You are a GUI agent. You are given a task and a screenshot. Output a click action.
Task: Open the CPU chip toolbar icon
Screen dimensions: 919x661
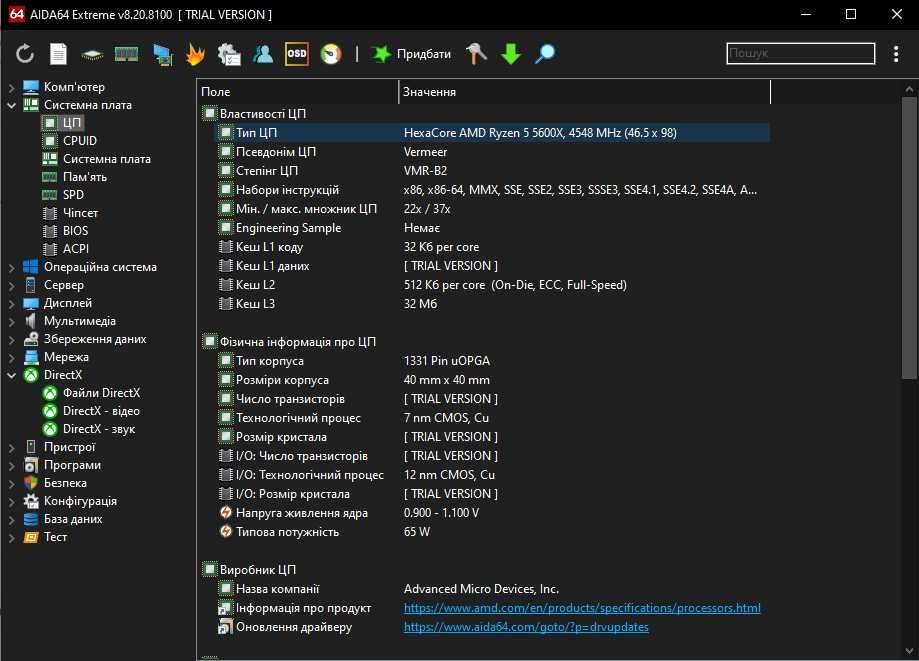92,55
